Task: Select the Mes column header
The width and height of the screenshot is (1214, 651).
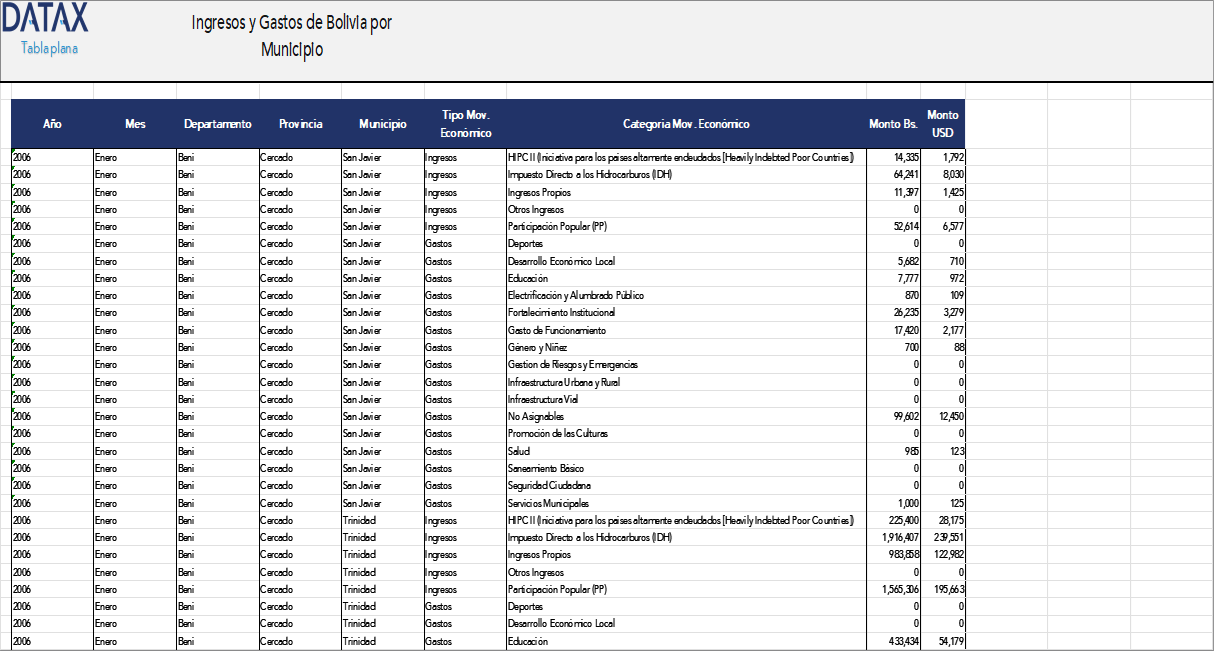Action: (133, 124)
